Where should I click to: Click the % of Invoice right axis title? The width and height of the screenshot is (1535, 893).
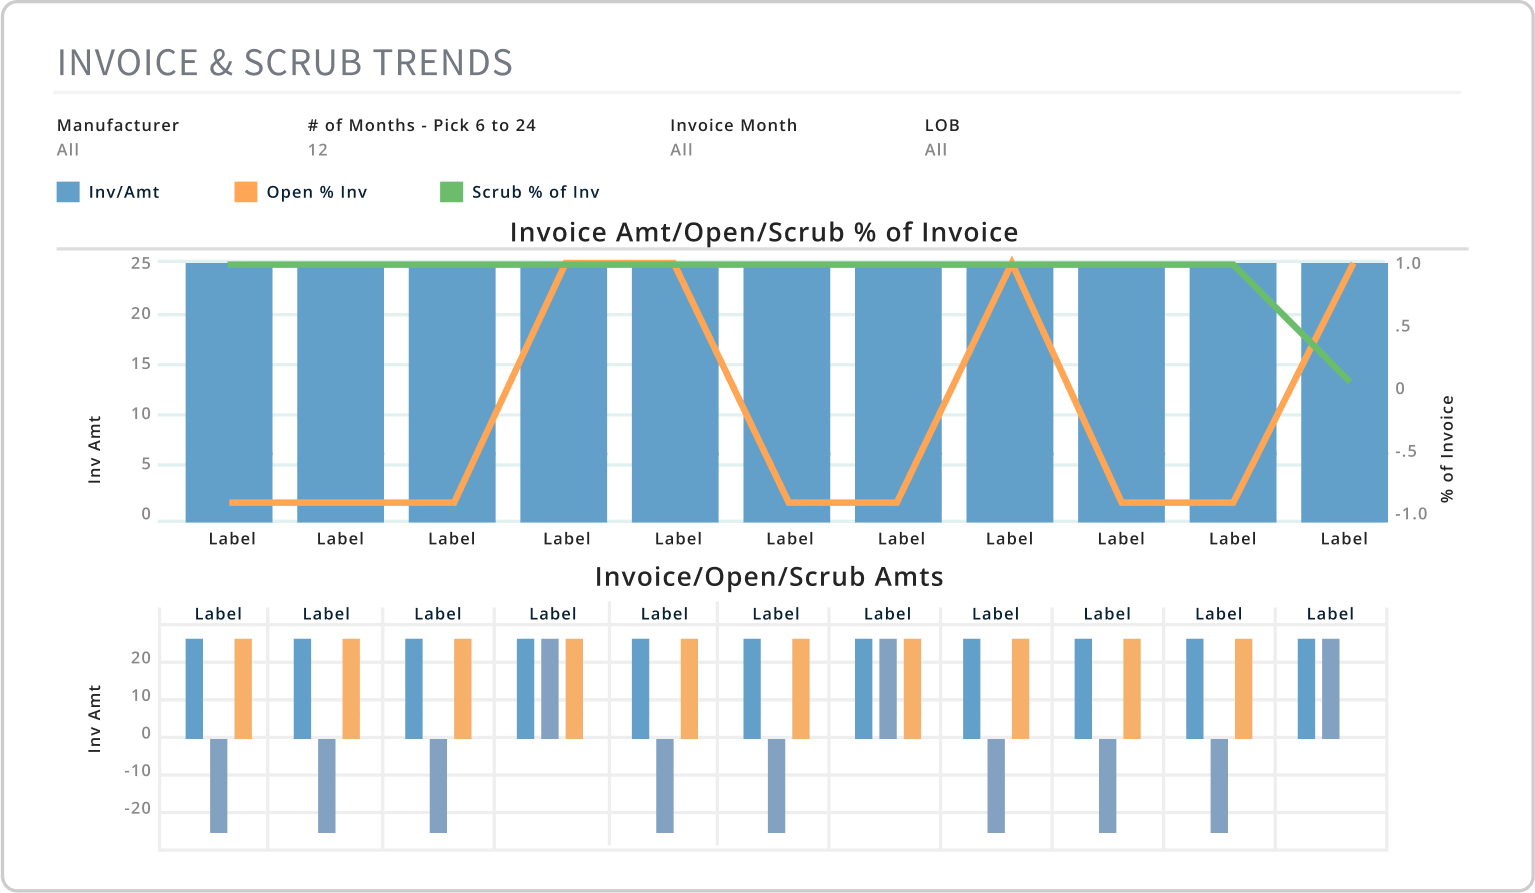[1447, 449]
